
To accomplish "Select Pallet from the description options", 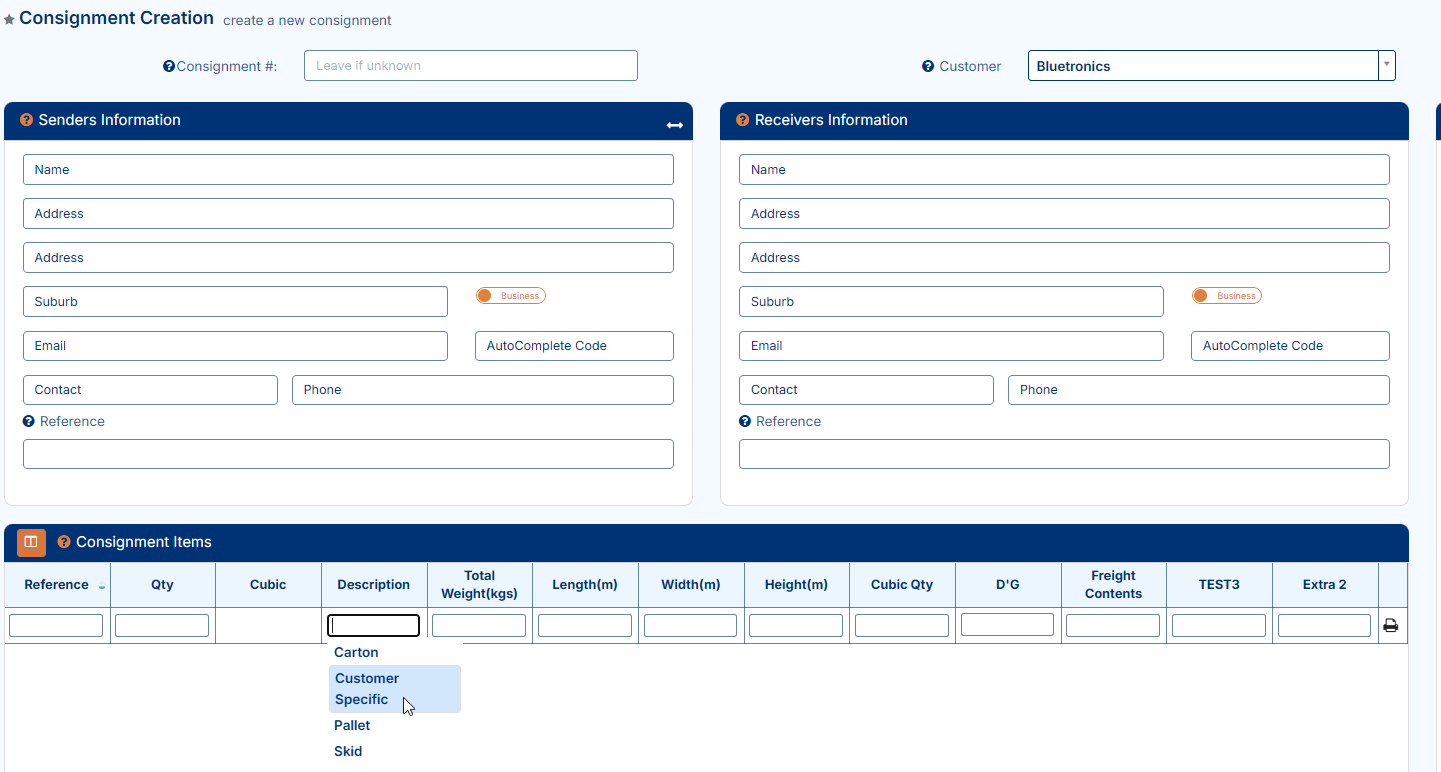I will [x=352, y=725].
